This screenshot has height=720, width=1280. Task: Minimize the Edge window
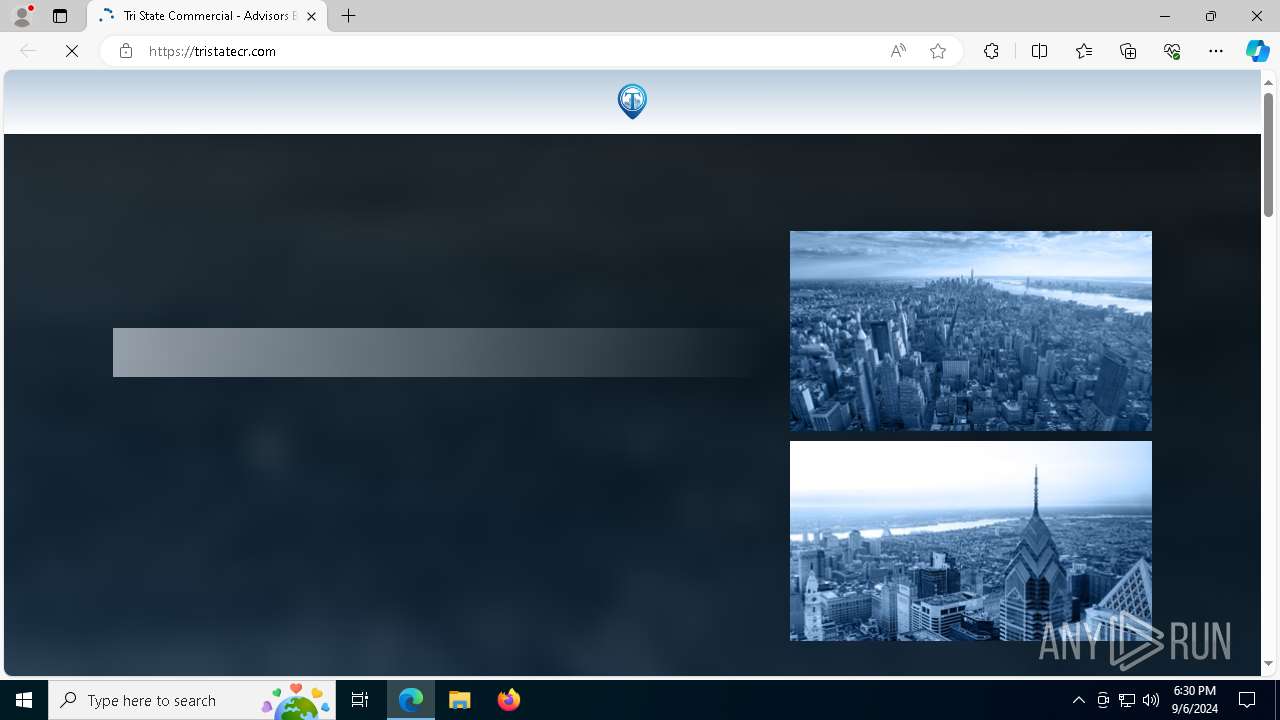point(1164,16)
